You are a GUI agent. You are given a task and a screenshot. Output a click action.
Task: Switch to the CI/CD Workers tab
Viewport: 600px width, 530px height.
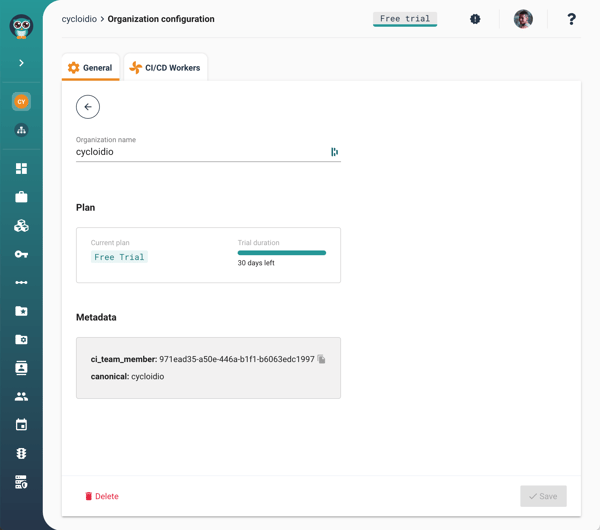(165, 68)
